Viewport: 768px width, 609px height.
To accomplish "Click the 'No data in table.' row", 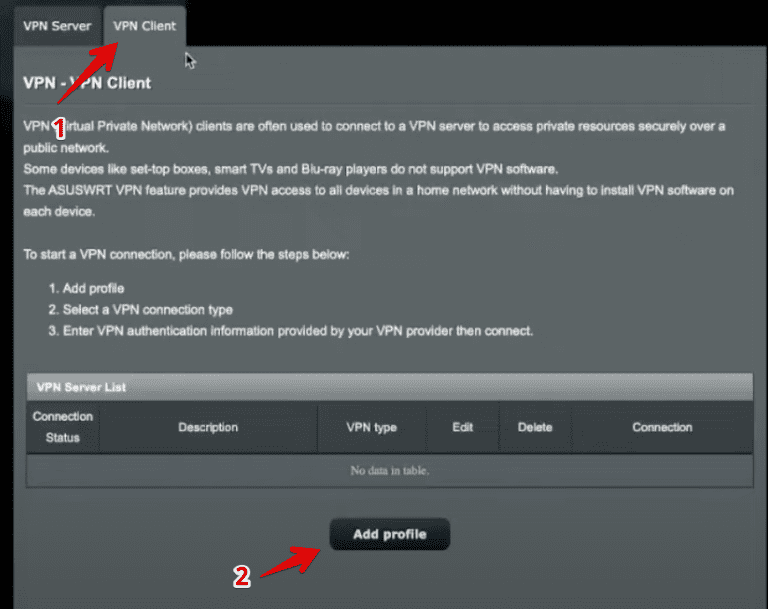I will click(x=390, y=470).
